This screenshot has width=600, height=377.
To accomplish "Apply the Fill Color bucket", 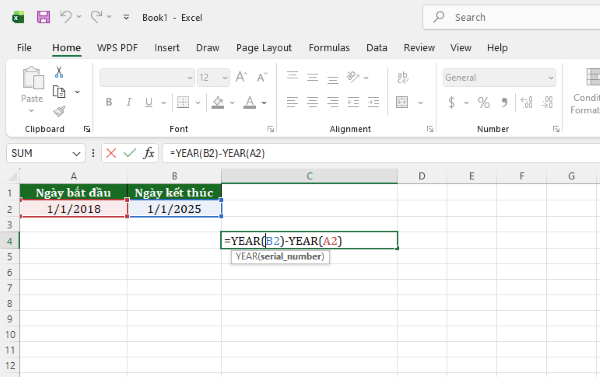I will click(x=218, y=102).
